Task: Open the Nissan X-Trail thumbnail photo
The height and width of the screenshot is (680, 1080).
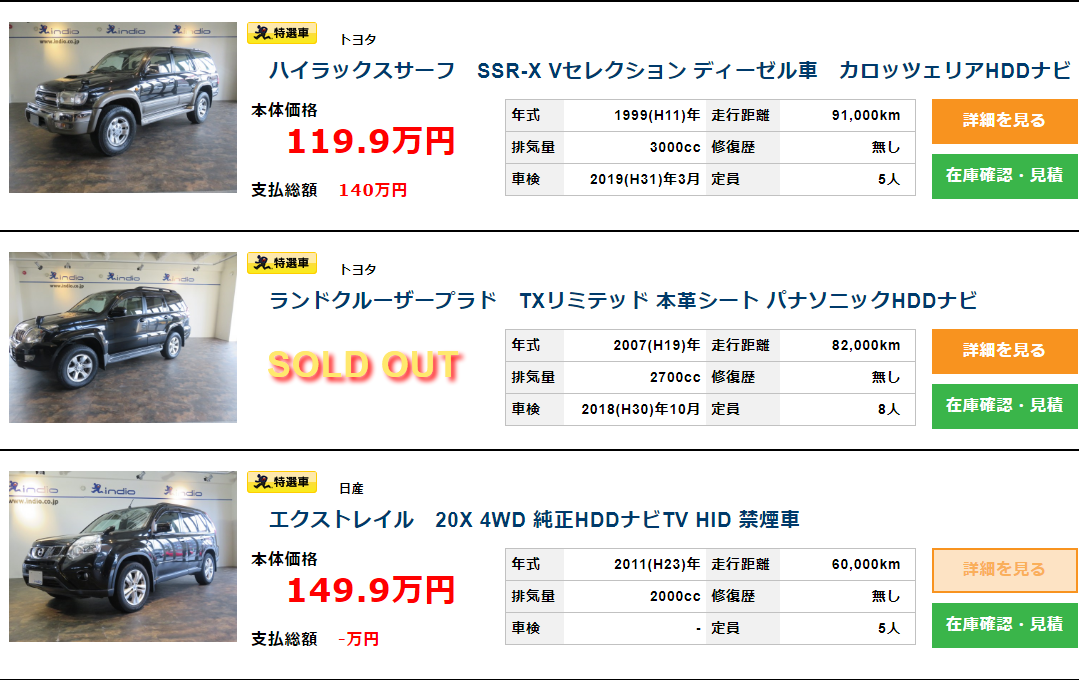Action: point(123,556)
